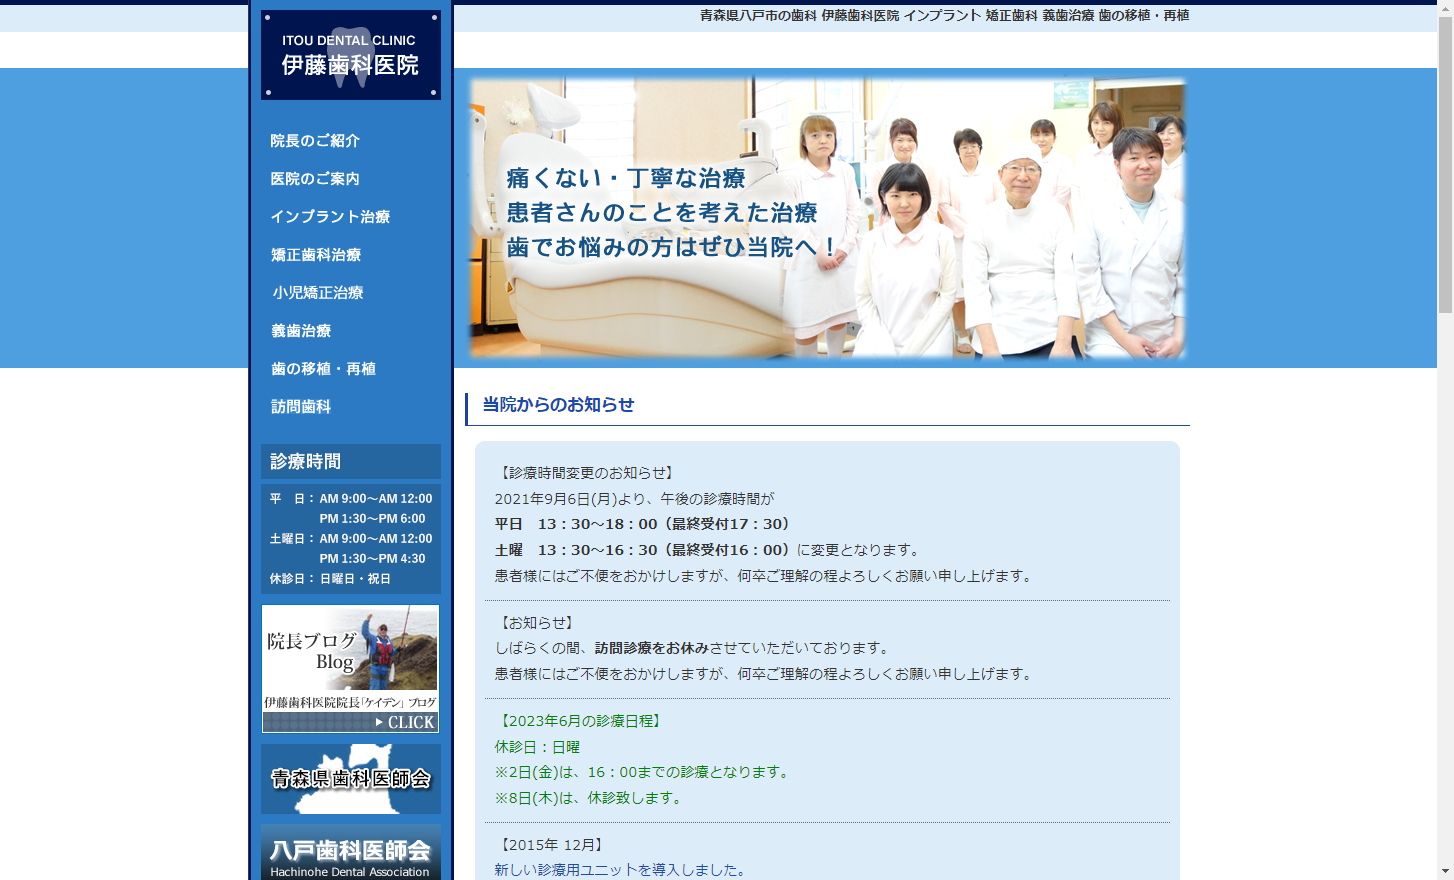Screen dimensions: 1454x880
Task: Follow 新しい診療用ユニットを導入しました link
Action: tap(622, 870)
